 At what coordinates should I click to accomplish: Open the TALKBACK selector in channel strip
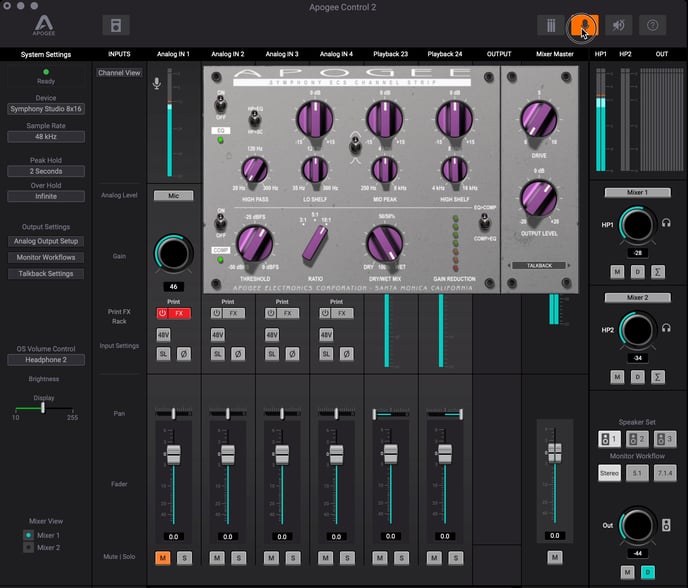pos(539,265)
